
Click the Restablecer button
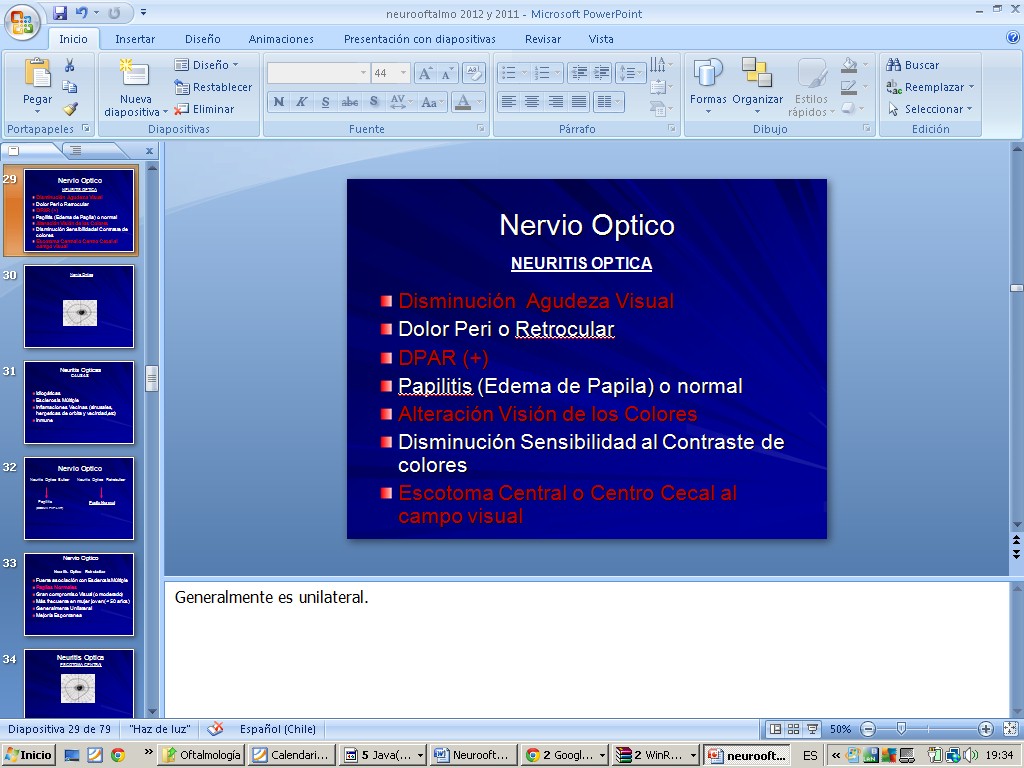point(213,87)
